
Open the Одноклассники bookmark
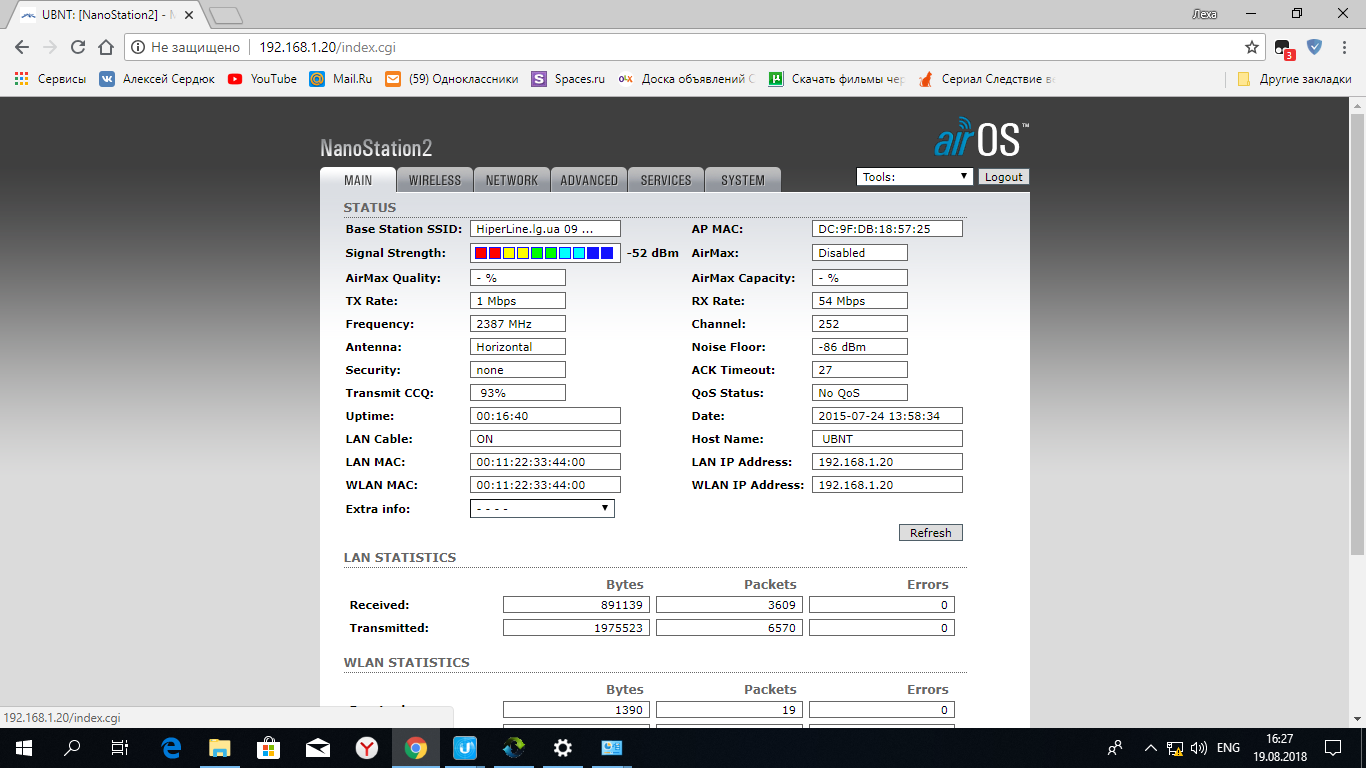[x=452, y=79]
